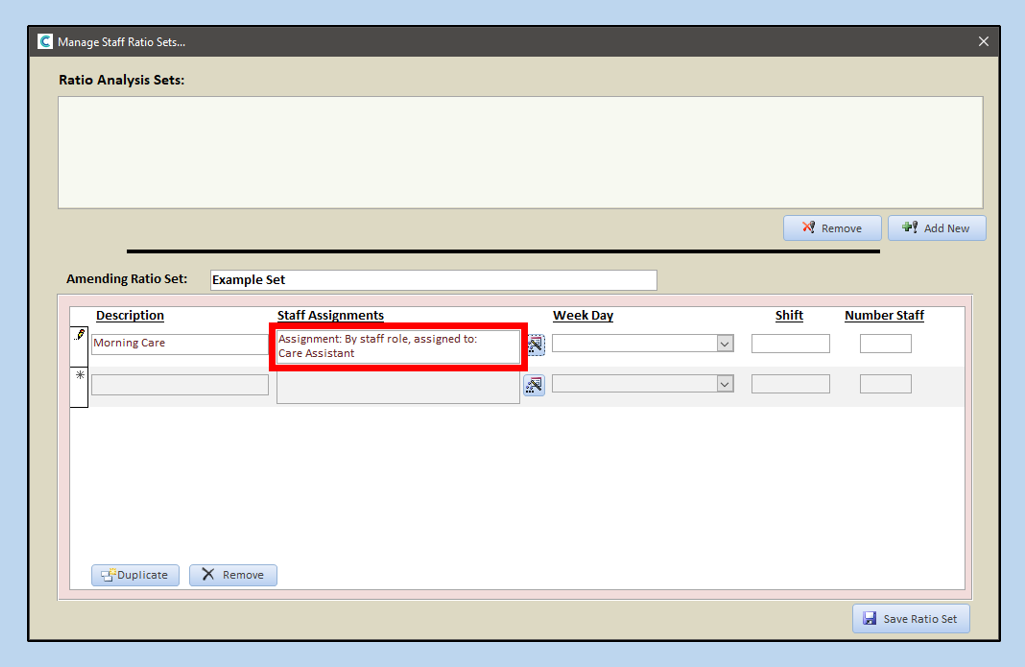Click the staff assignment editor icon in the new row
Viewport: 1025px width, 667px height.
535,385
